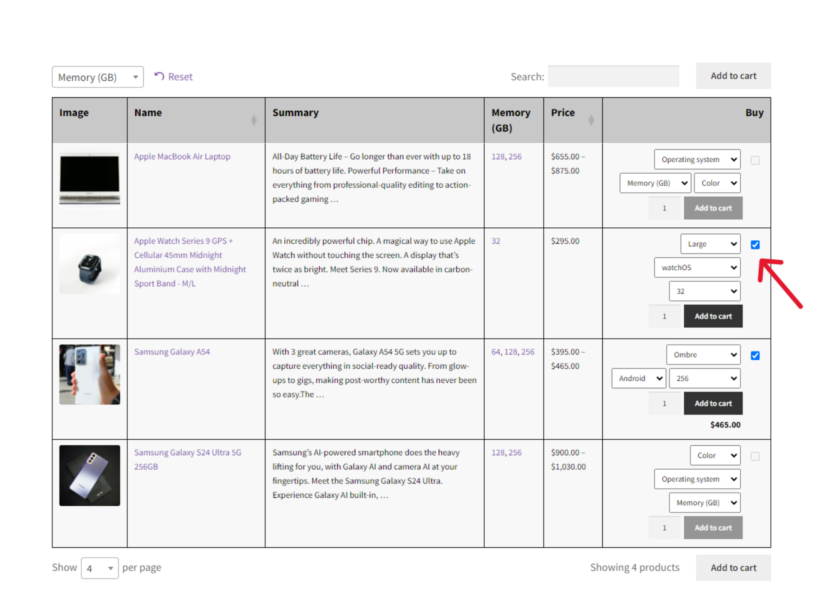Click inside the Search input field
This screenshot has width=820, height=594.
click(x=613, y=76)
